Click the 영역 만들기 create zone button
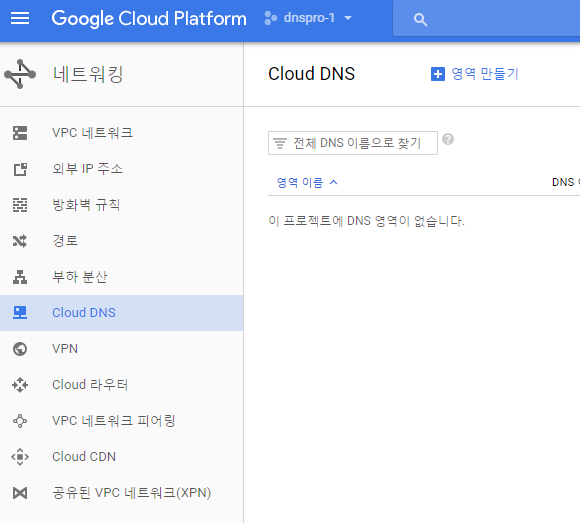580x523 pixels. [475, 74]
